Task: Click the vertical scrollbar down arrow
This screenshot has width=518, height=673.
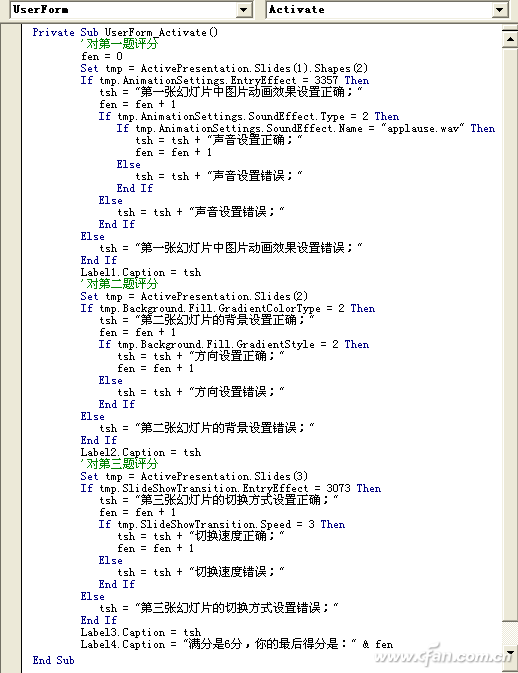Action: click(510, 654)
